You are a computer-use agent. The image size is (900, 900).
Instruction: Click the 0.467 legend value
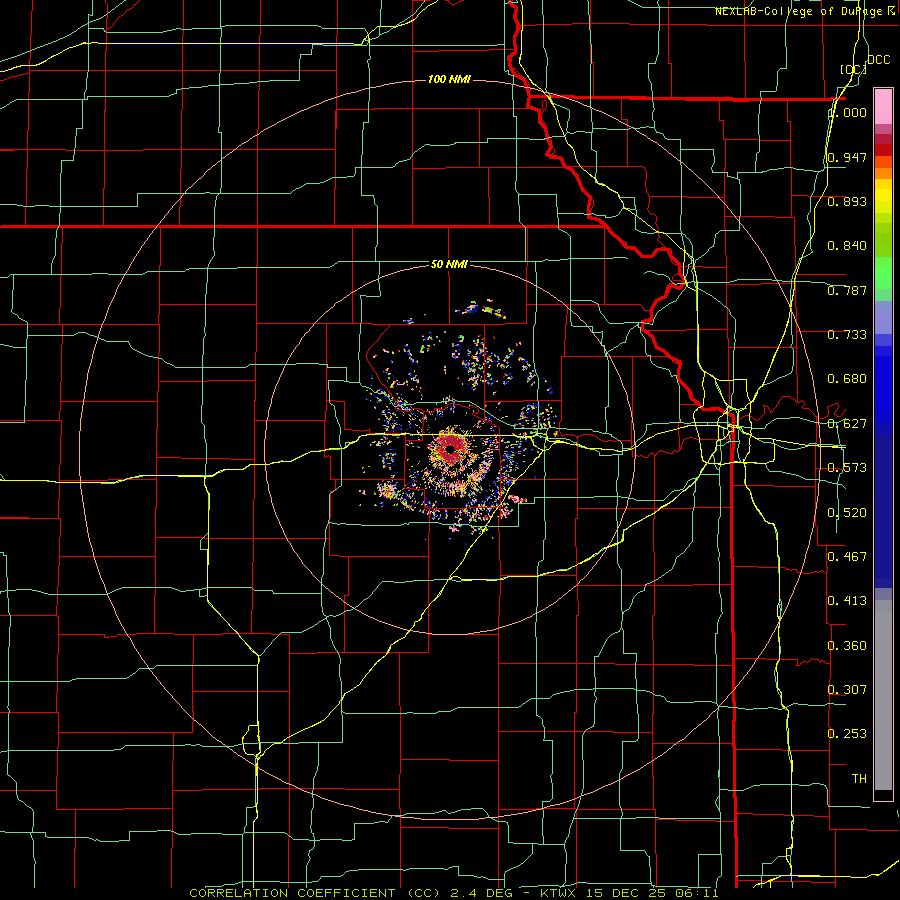coord(847,557)
